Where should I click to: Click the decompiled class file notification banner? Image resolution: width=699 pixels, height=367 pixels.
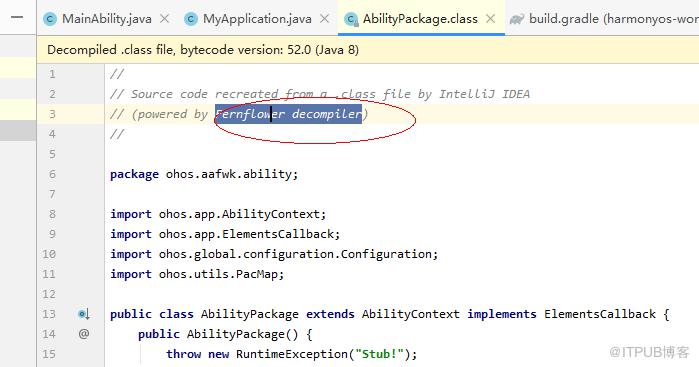(368, 50)
